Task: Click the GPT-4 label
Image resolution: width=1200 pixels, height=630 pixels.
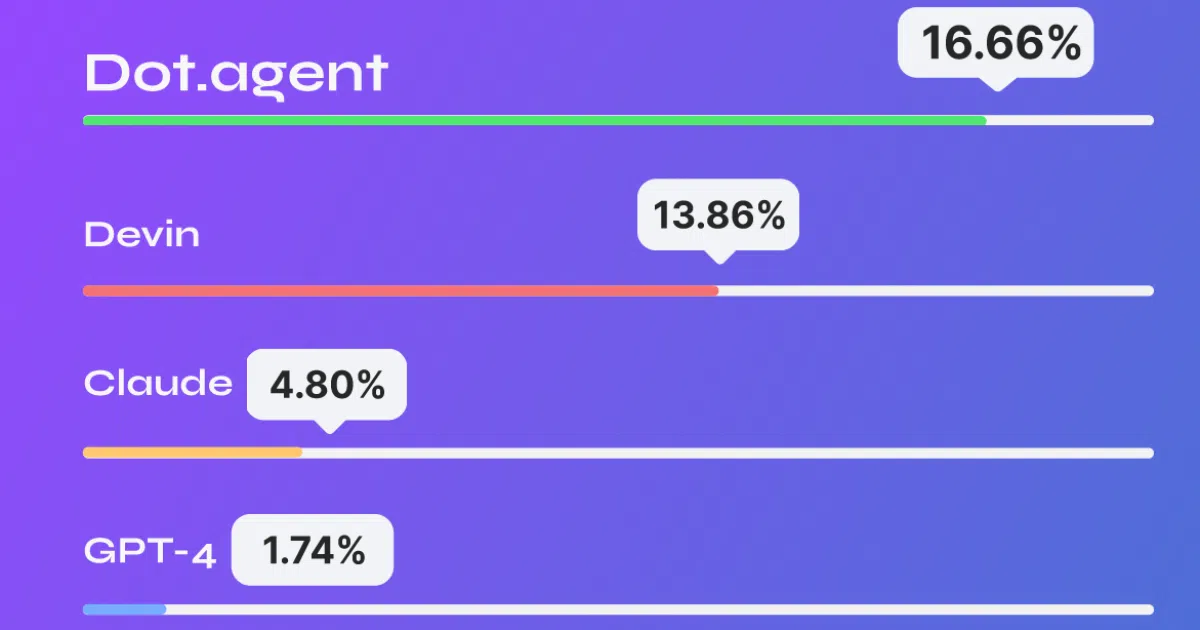Action: [x=150, y=551]
